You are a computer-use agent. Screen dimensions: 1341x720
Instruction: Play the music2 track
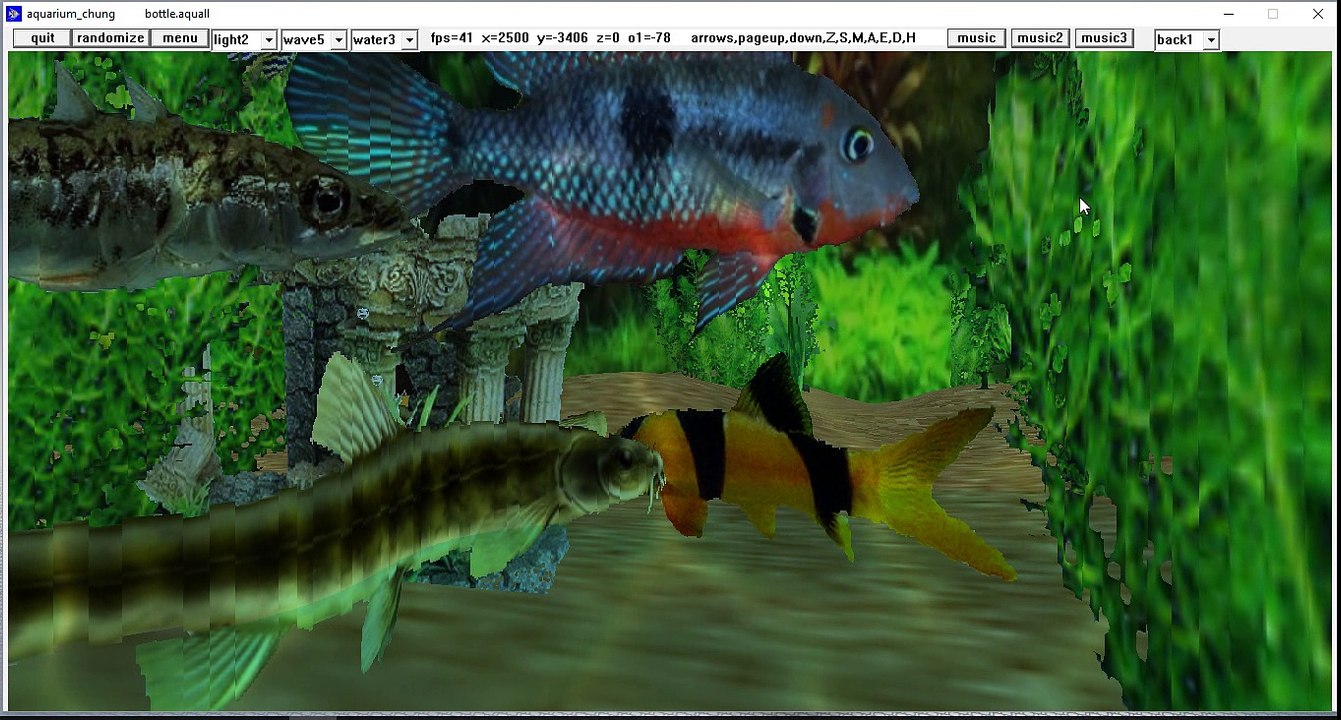[1040, 38]
